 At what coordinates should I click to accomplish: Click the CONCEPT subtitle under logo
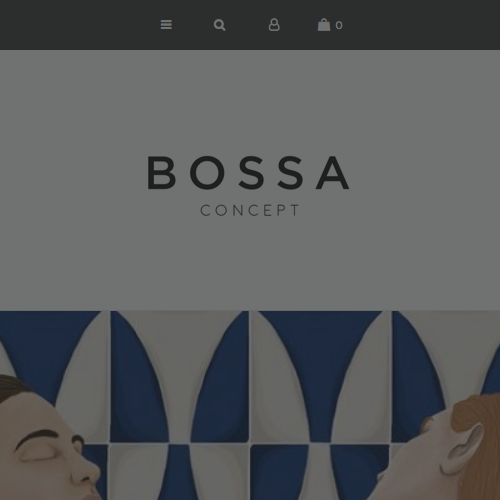tap(250, 210)
